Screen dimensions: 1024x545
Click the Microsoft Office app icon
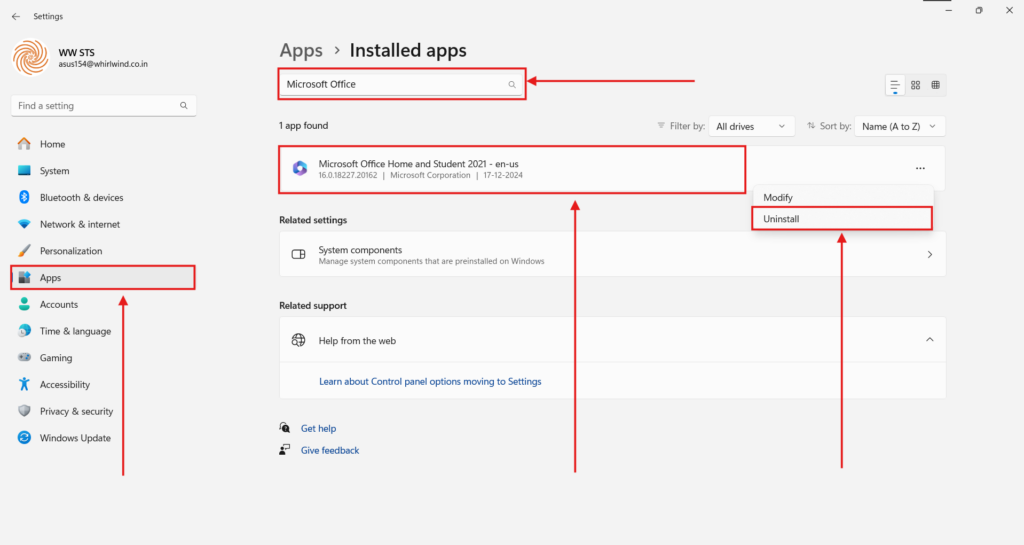tap(299, 168)
